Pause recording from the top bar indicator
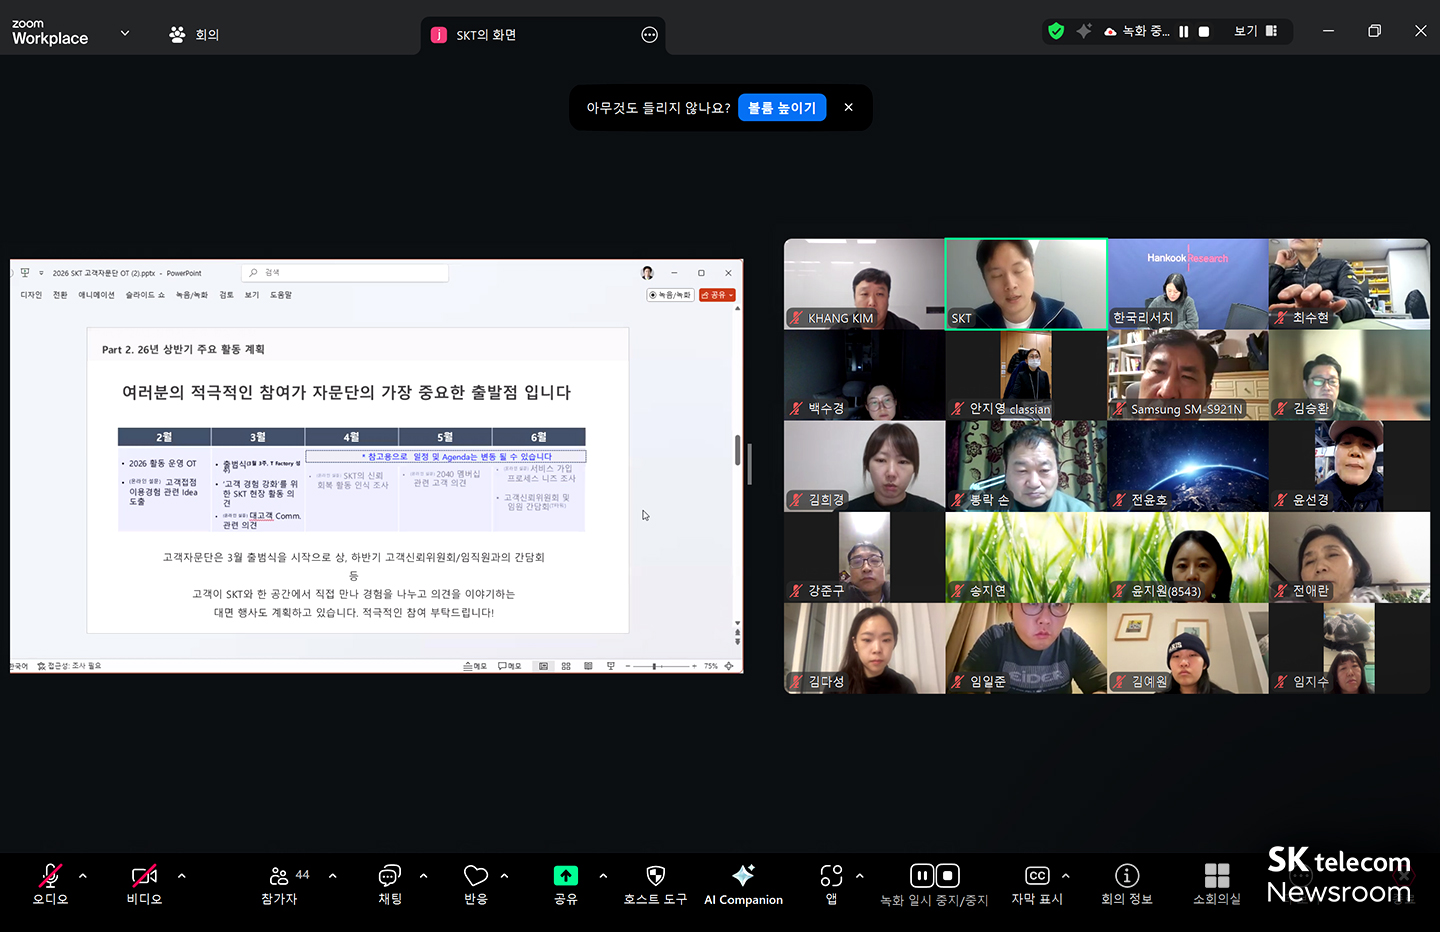The height and width of the screenshot is (932, 1440). 1184,32
